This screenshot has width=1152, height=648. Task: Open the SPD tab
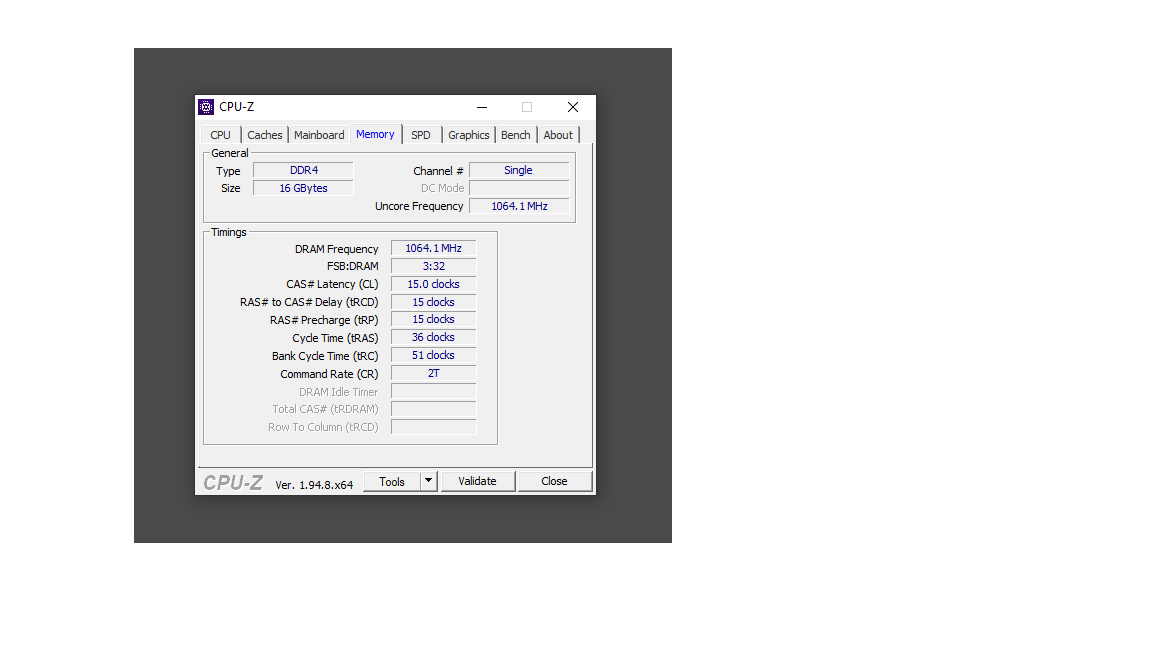pos(421,135)
